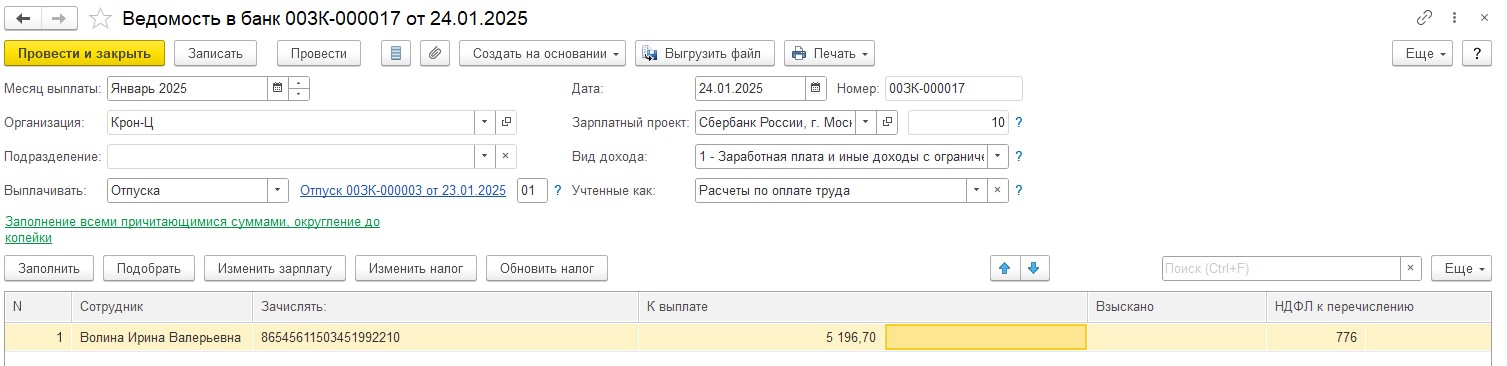The width and height of the screenshot is (1507, 366).
Task: Open calendar for Дата field
Action: tap(816, 88)
